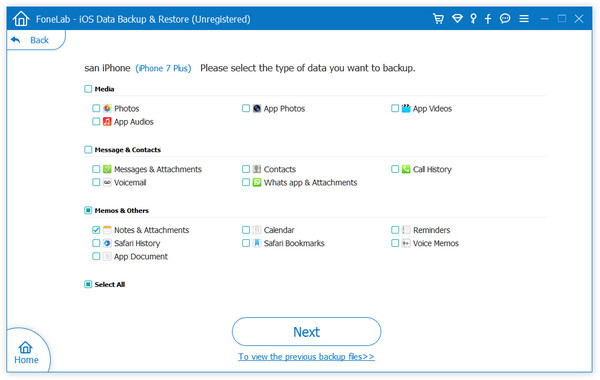The image size is (600, 380).
Task: Open the view previous backup files link
Action: (x=307, y=357)
